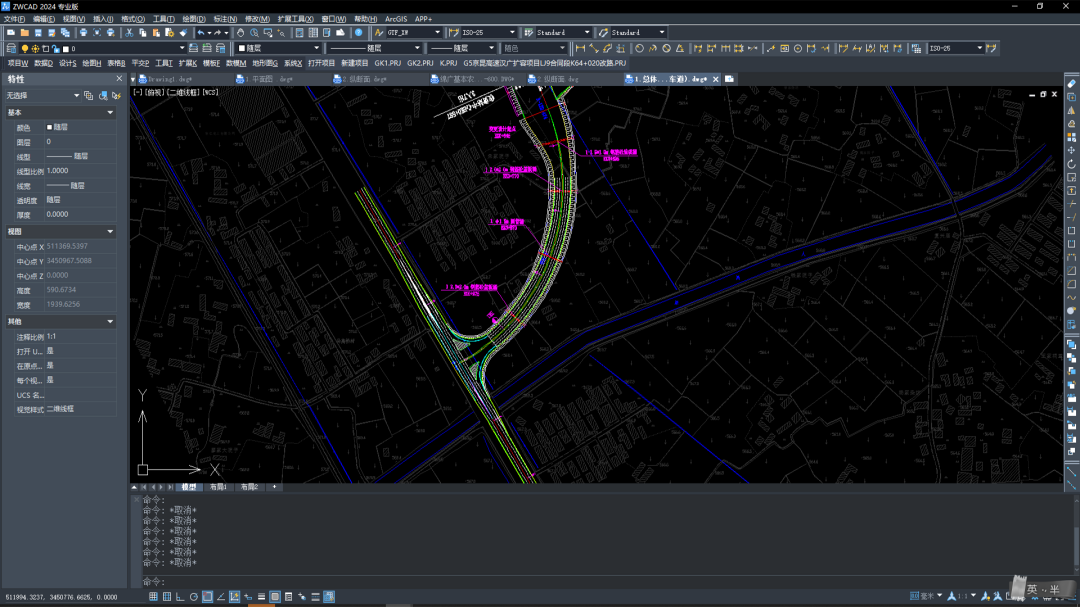This screenshot has height=607, width=1080.
Task: Open the color control dropdown showing 随层
Action: (x=317, y=48)
